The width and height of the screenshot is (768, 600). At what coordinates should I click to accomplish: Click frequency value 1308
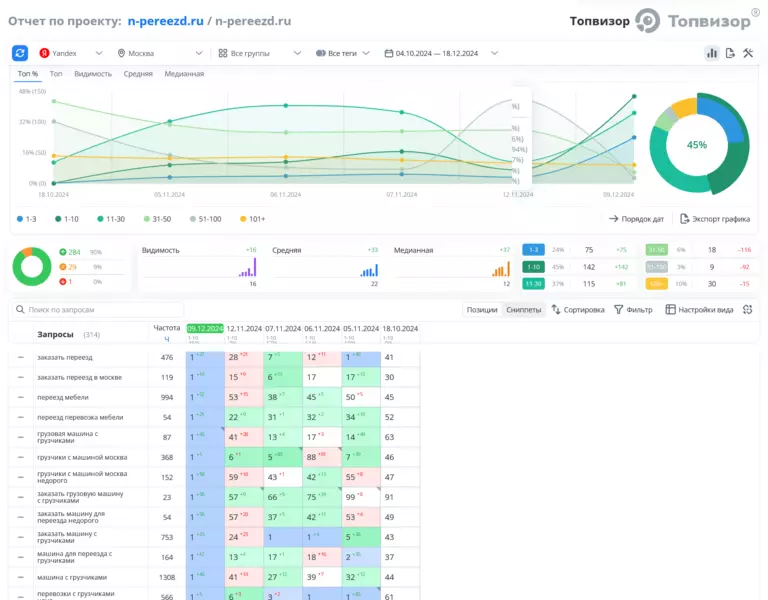167,577
